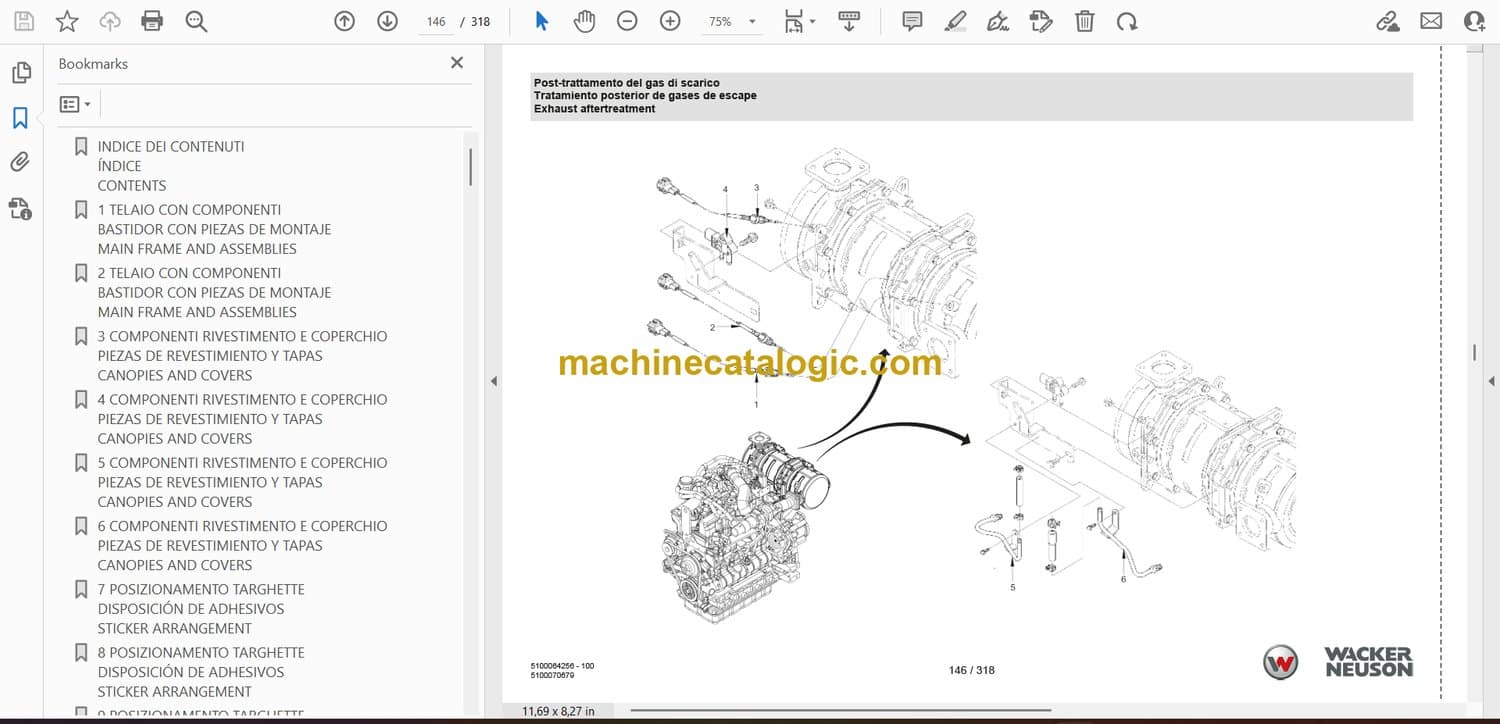Open the bookmarks options dropdown menu
The height and width of the screenshot is (724, 1500).
pyautogui.click(x=75, y=104)
